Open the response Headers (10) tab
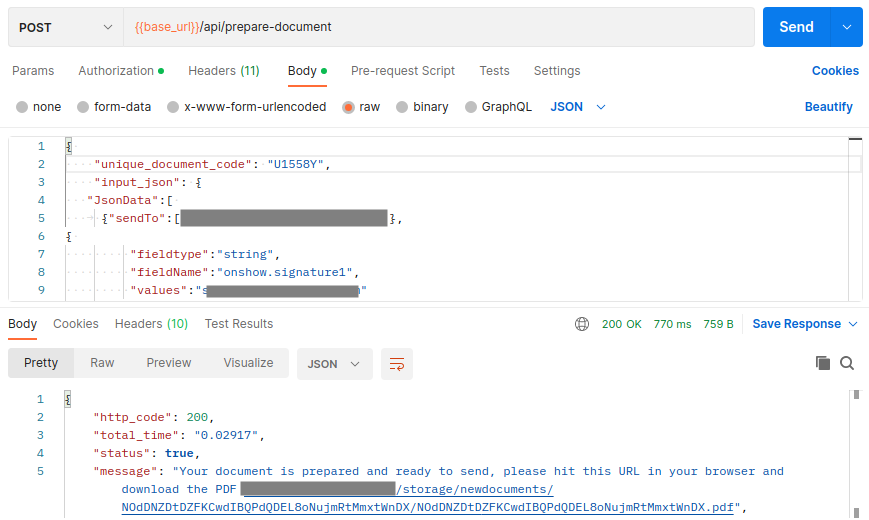Image resolution: width=869 pixels, height=520 pixels. 151,324
